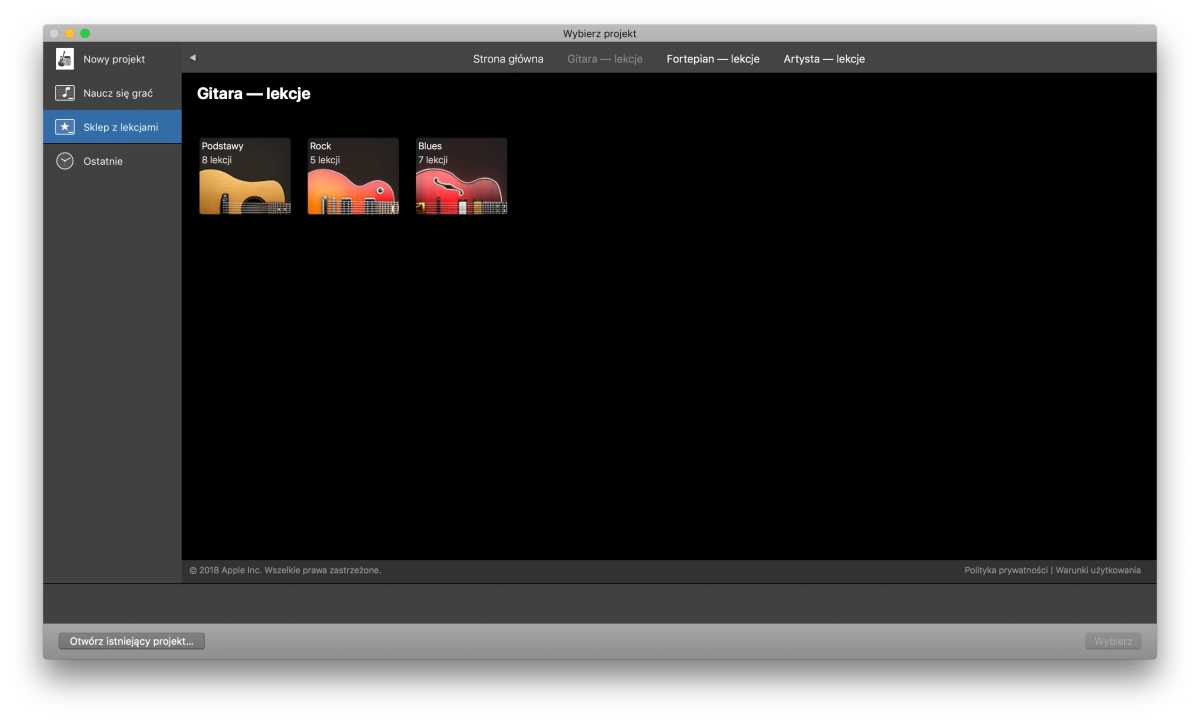
Task: Select Nowy projekt in the sidebar
Action: click(112, 59)
